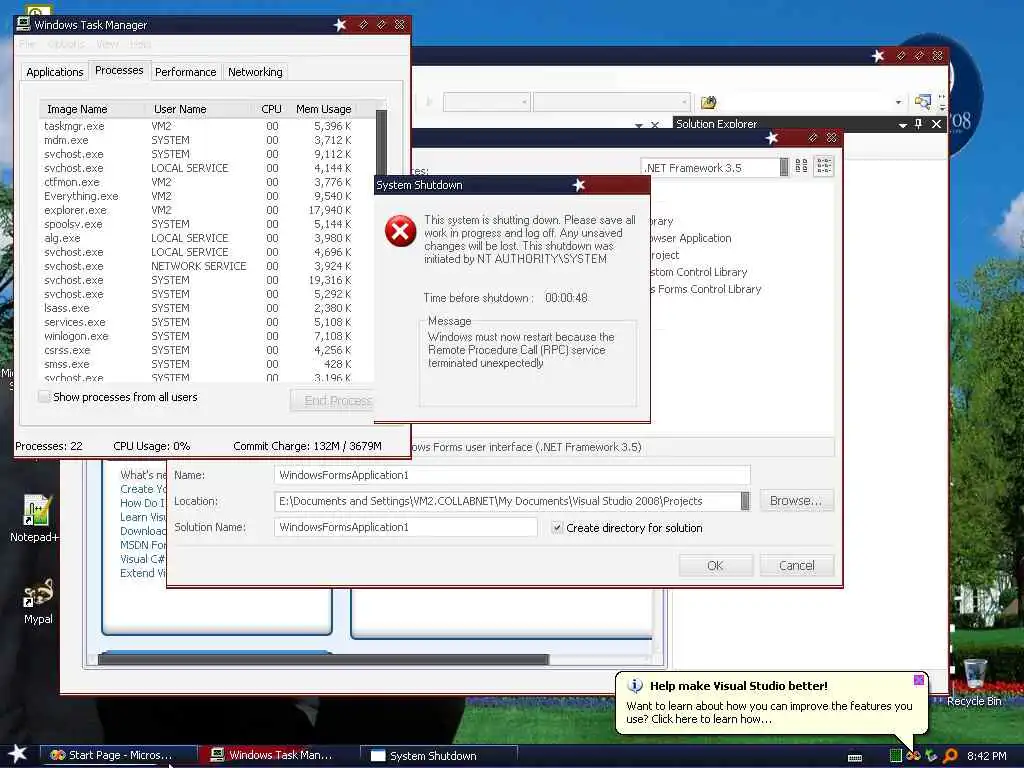Open the Notepad++ desktop shortcut

36,519
